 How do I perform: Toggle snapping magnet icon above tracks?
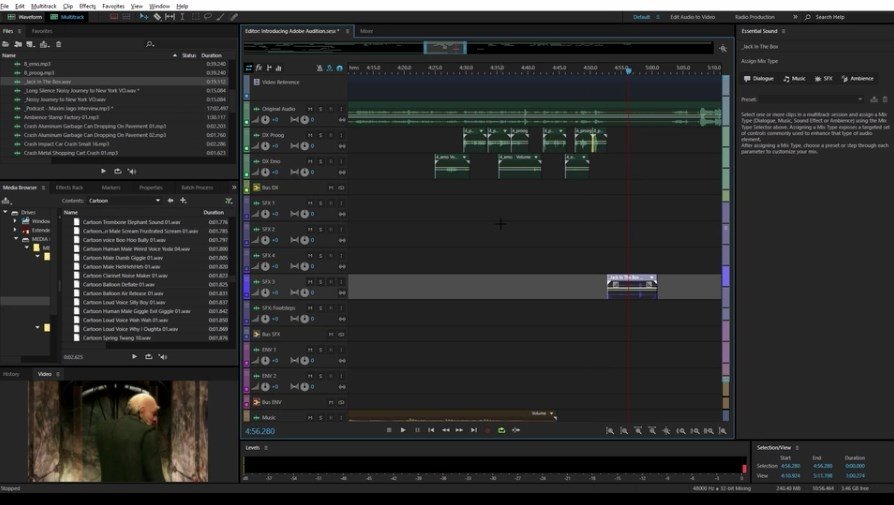(339, 68)
